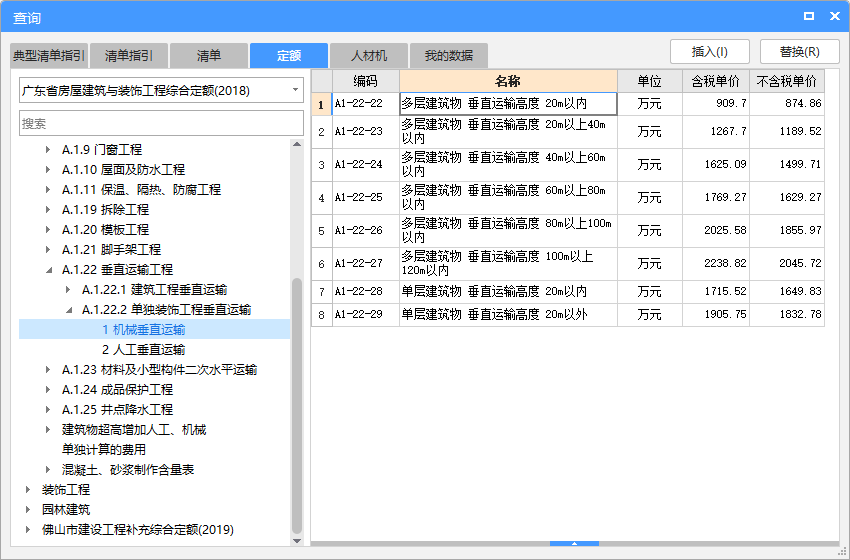The height and width of the screenshot is (560, 850).
Task: Collapse the A.1.22 垂直运输工程 node
Action: [x=49, y=270]
